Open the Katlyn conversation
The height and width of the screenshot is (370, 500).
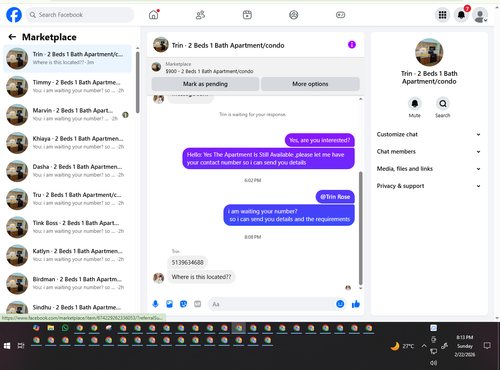pos(67,255)
